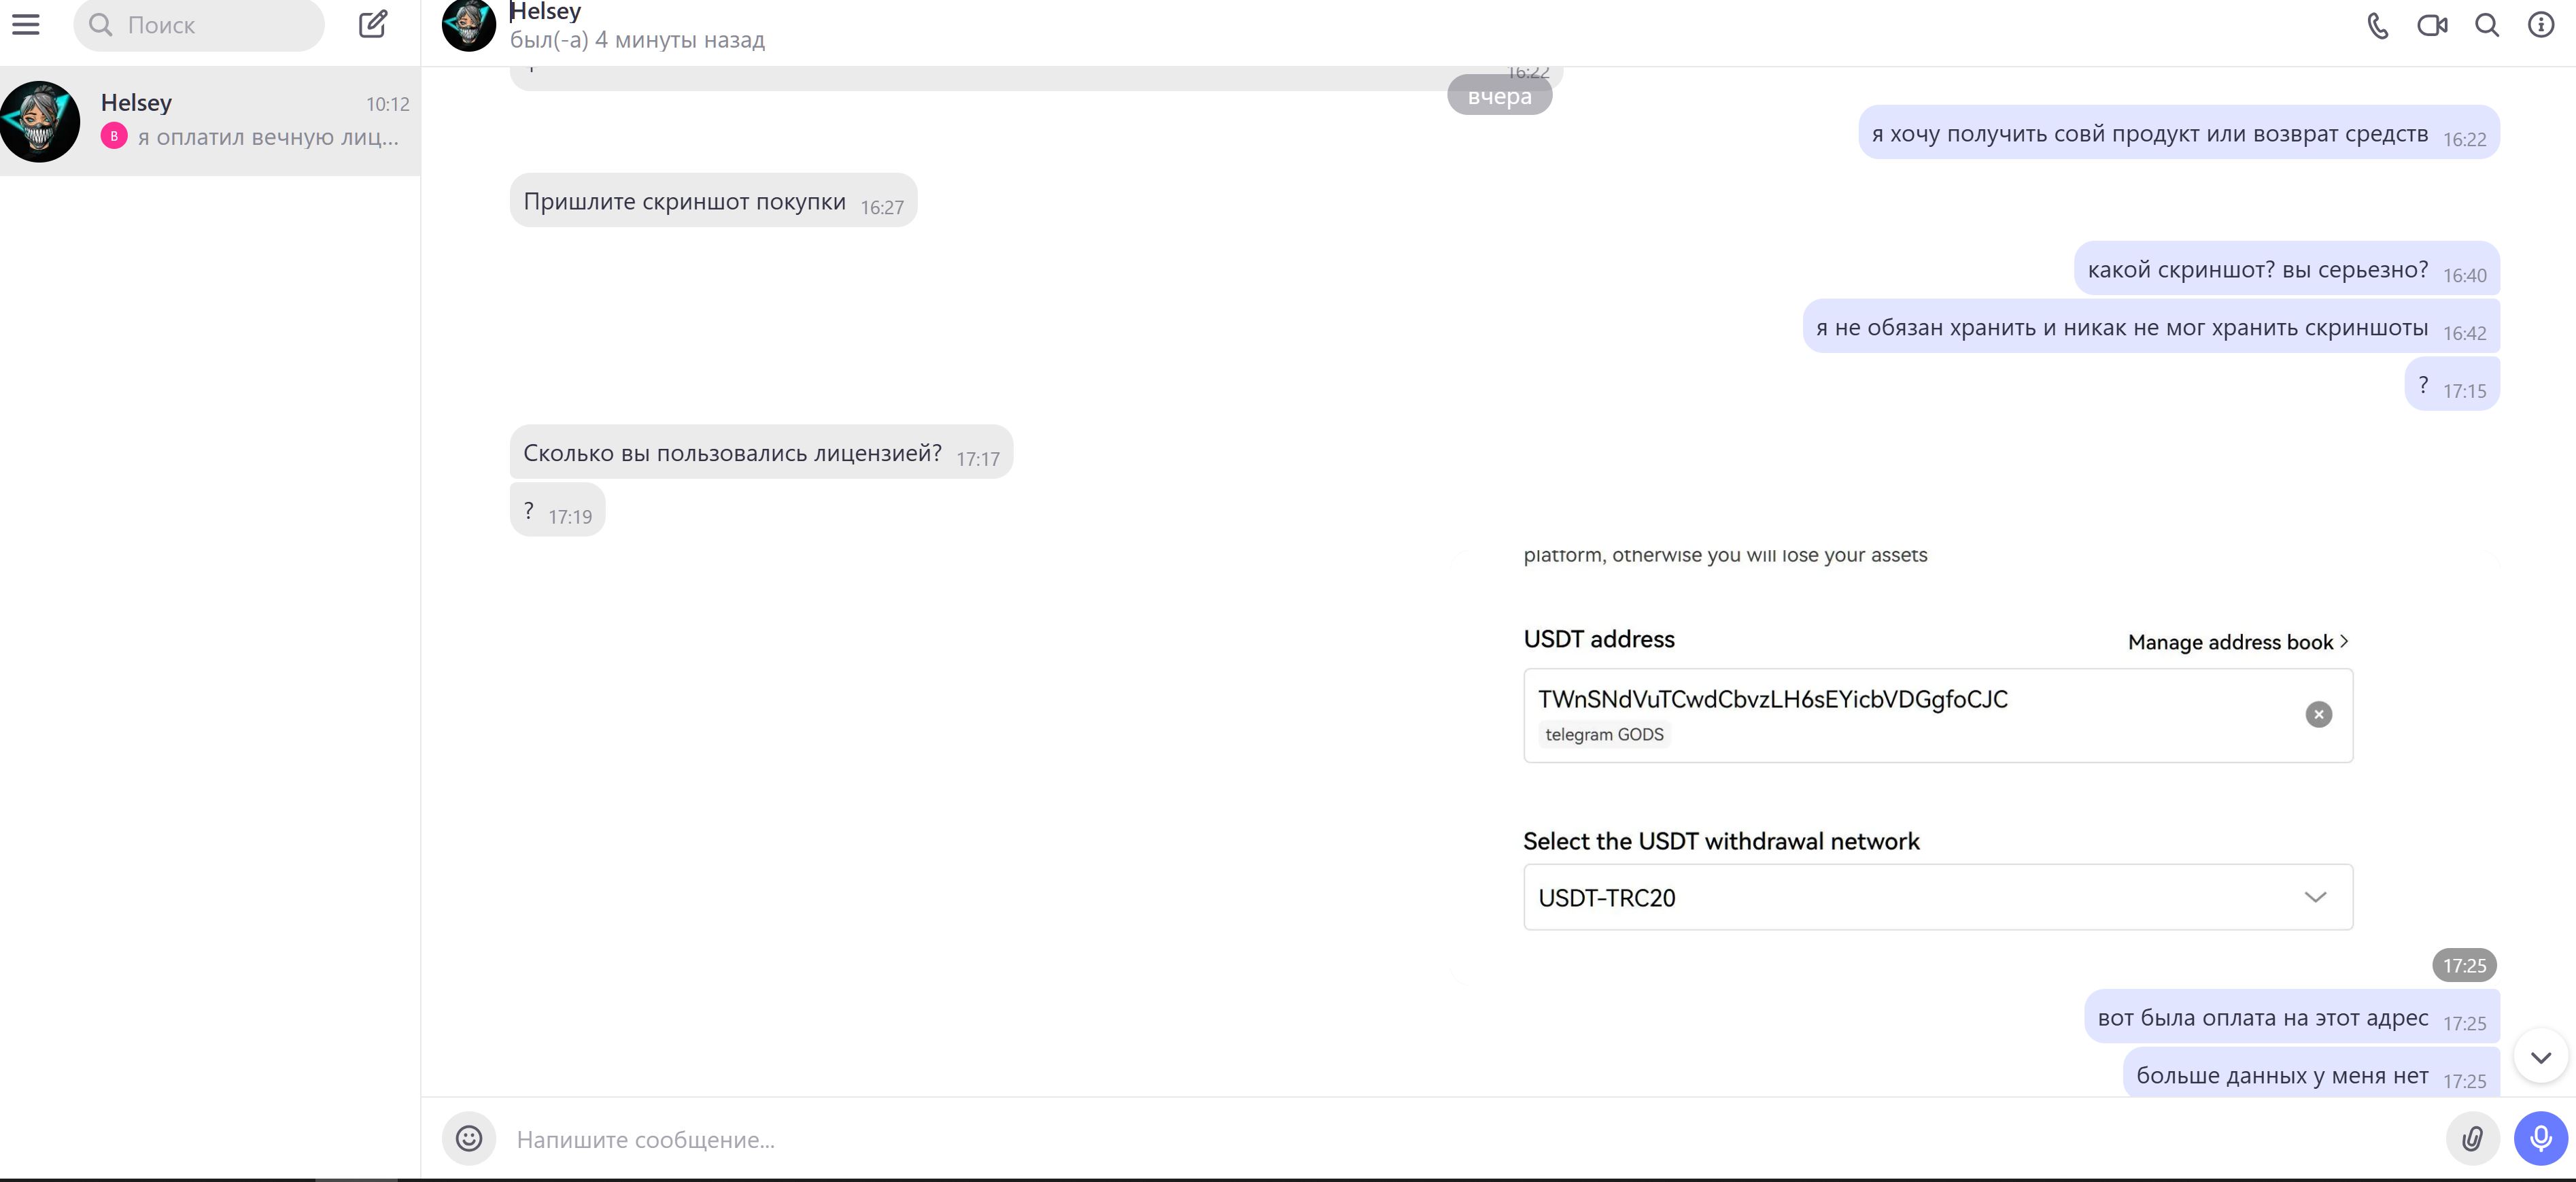
Task: Click Helsey's avatar in chat header
Action: (469, 25)
